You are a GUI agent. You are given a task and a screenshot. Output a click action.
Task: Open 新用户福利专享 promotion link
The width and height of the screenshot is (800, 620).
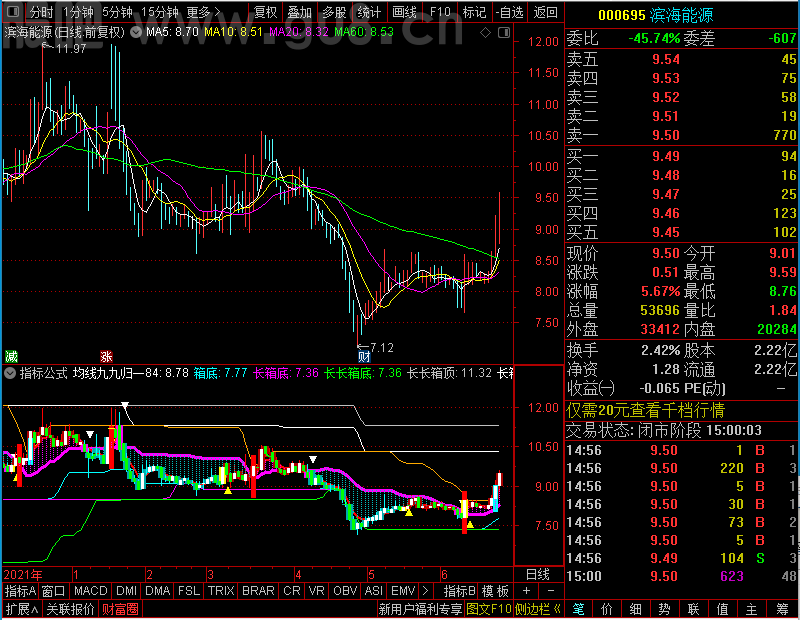(420, 609)
